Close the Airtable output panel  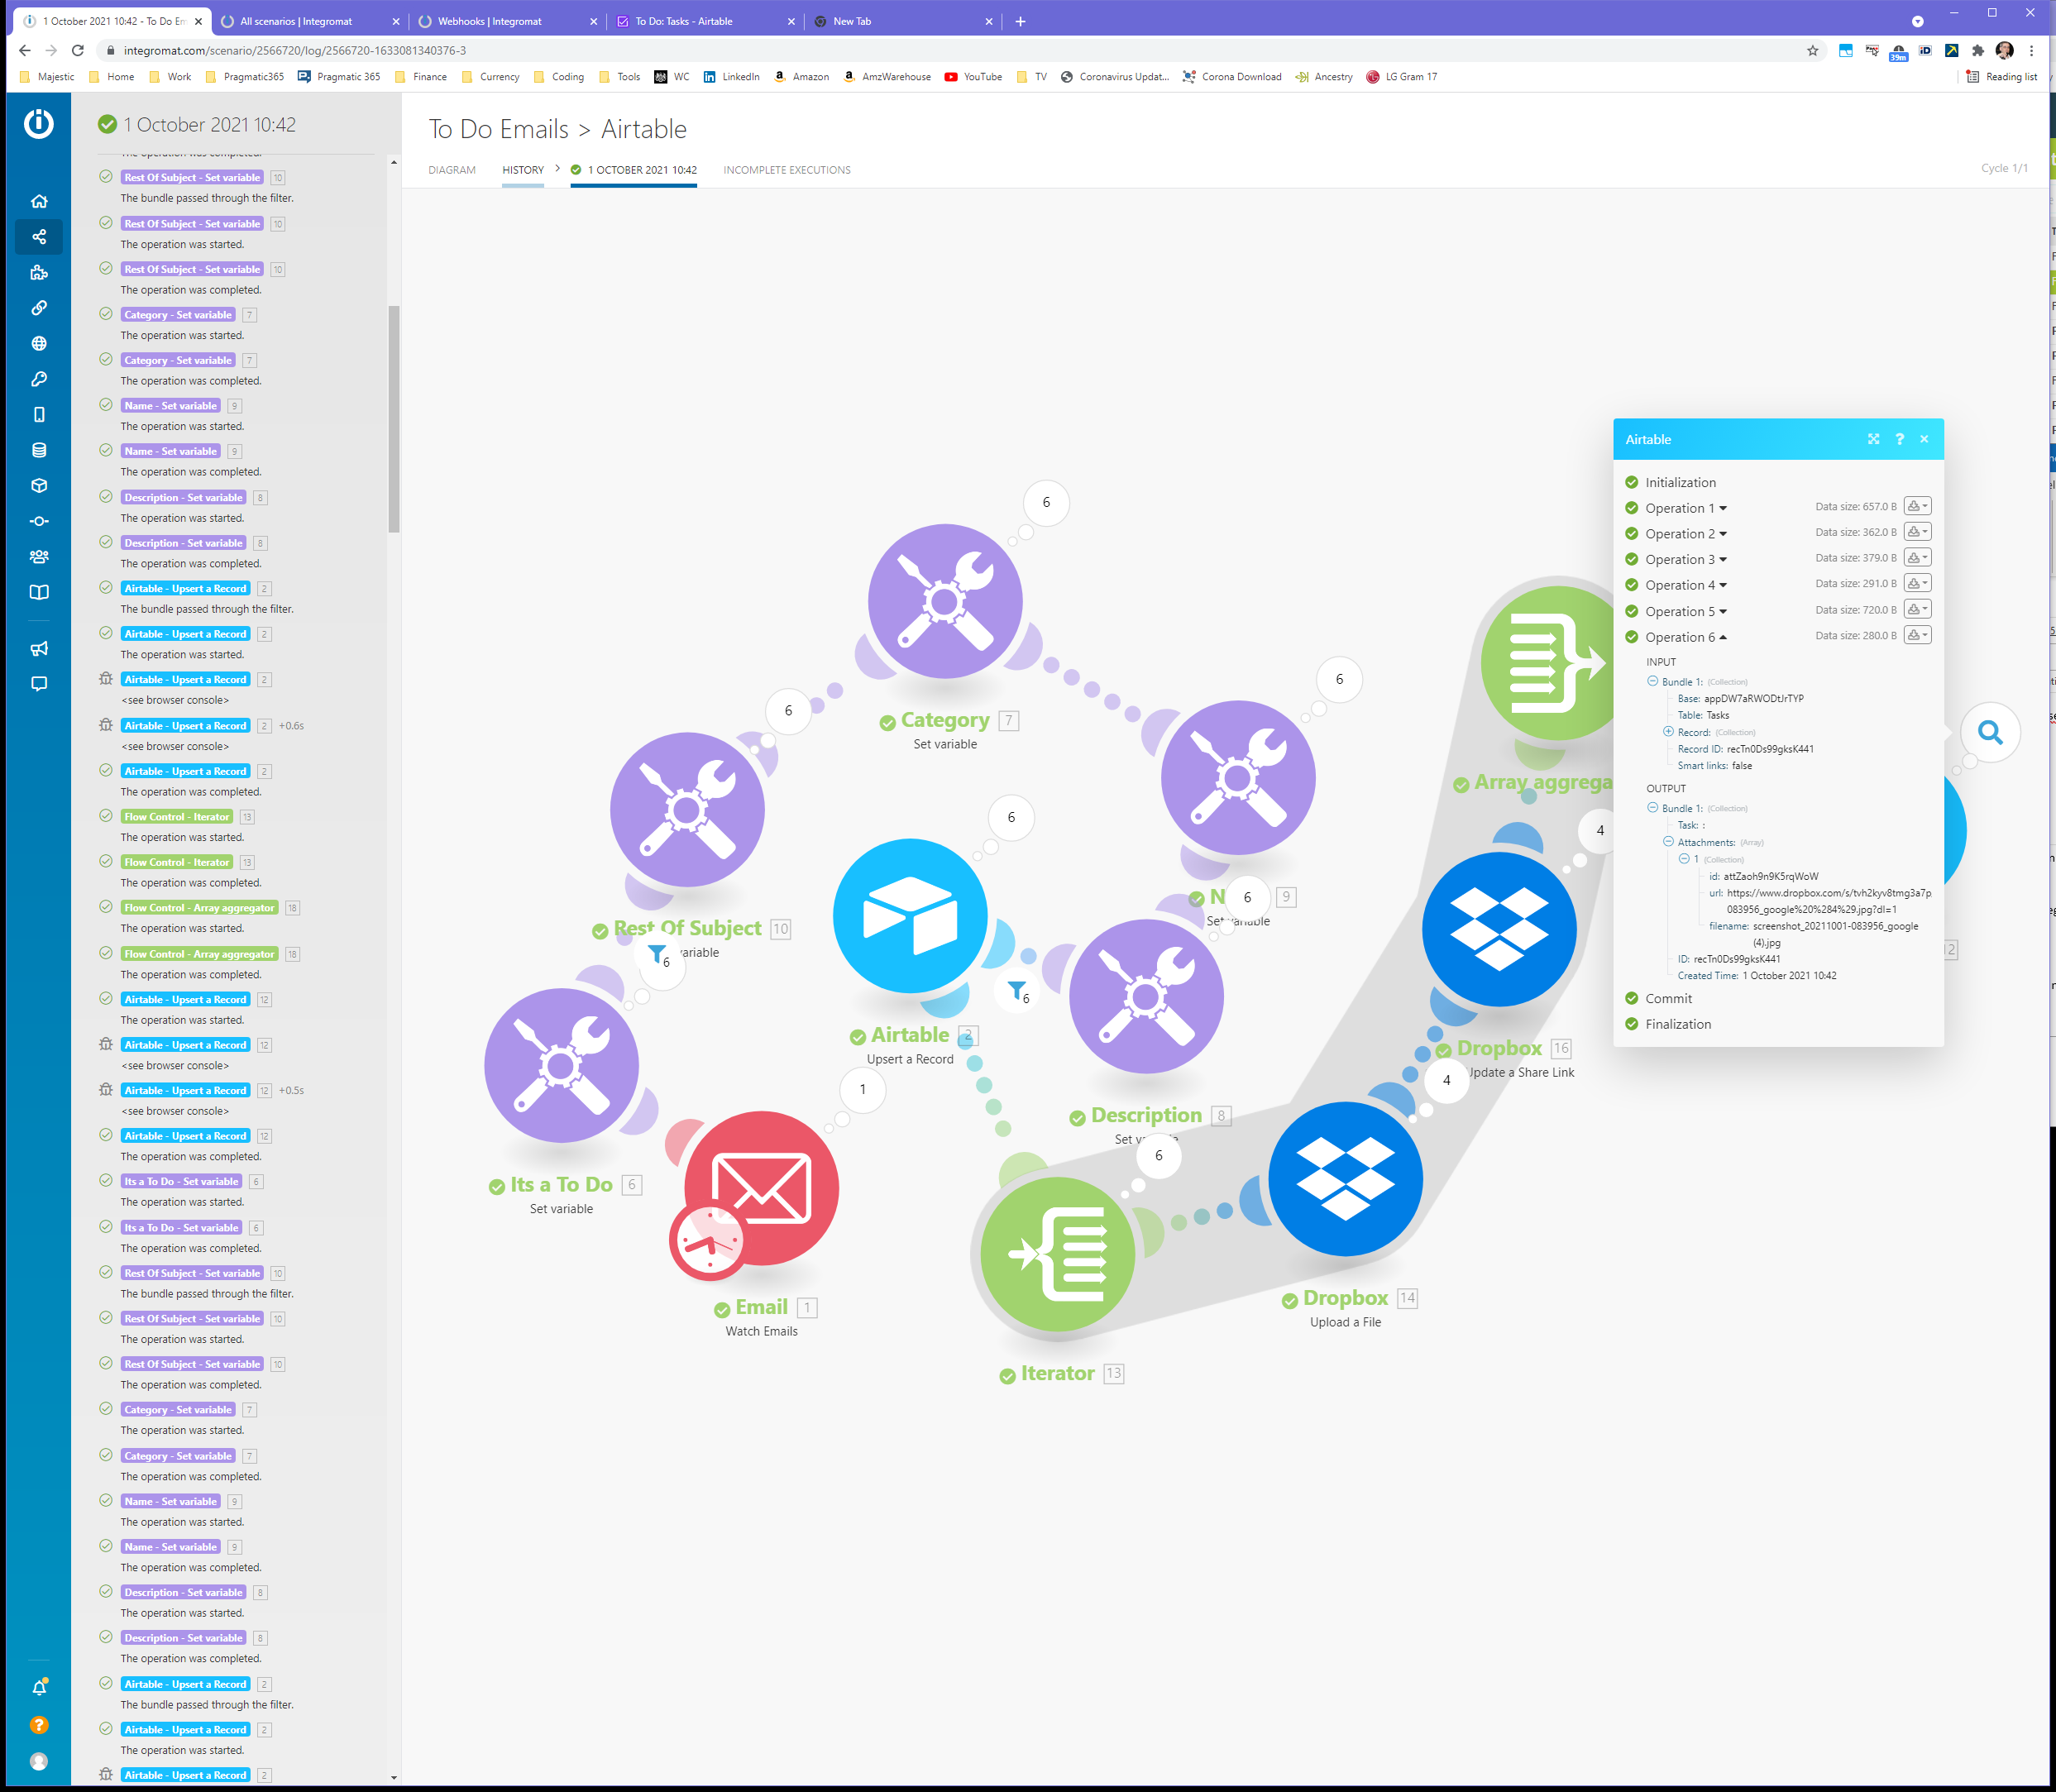[1924, 439]
